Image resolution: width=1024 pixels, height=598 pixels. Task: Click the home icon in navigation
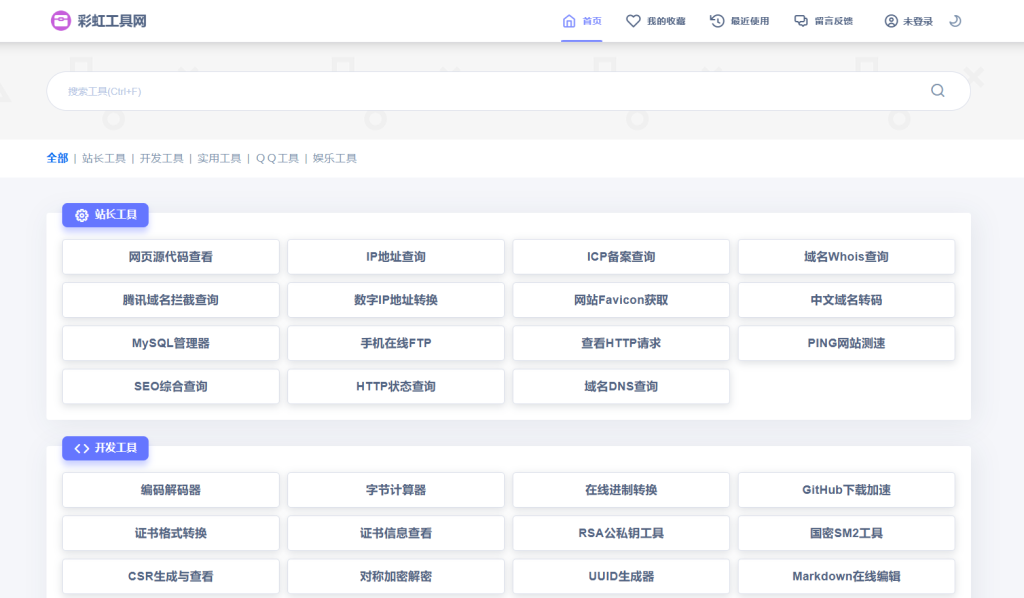coord(569,21)
